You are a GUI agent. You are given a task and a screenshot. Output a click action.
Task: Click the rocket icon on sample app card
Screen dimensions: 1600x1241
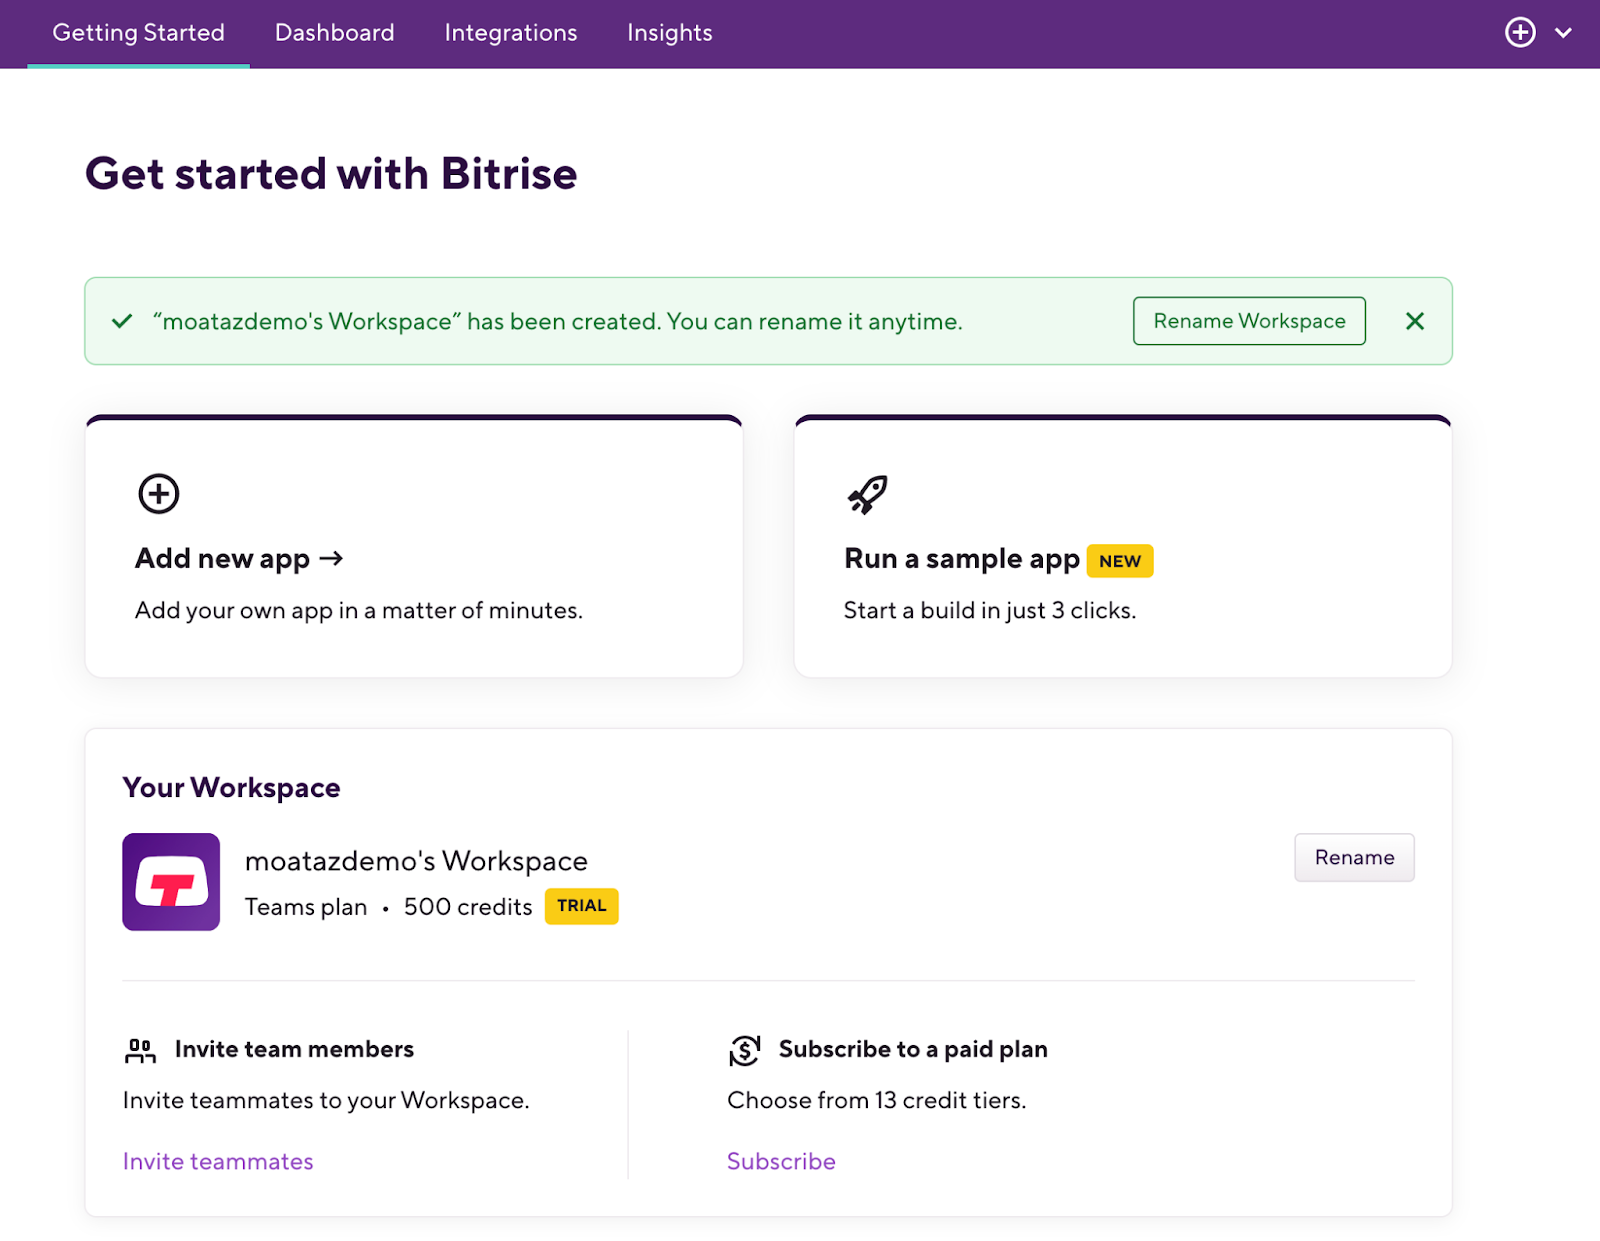coord(867,494)
